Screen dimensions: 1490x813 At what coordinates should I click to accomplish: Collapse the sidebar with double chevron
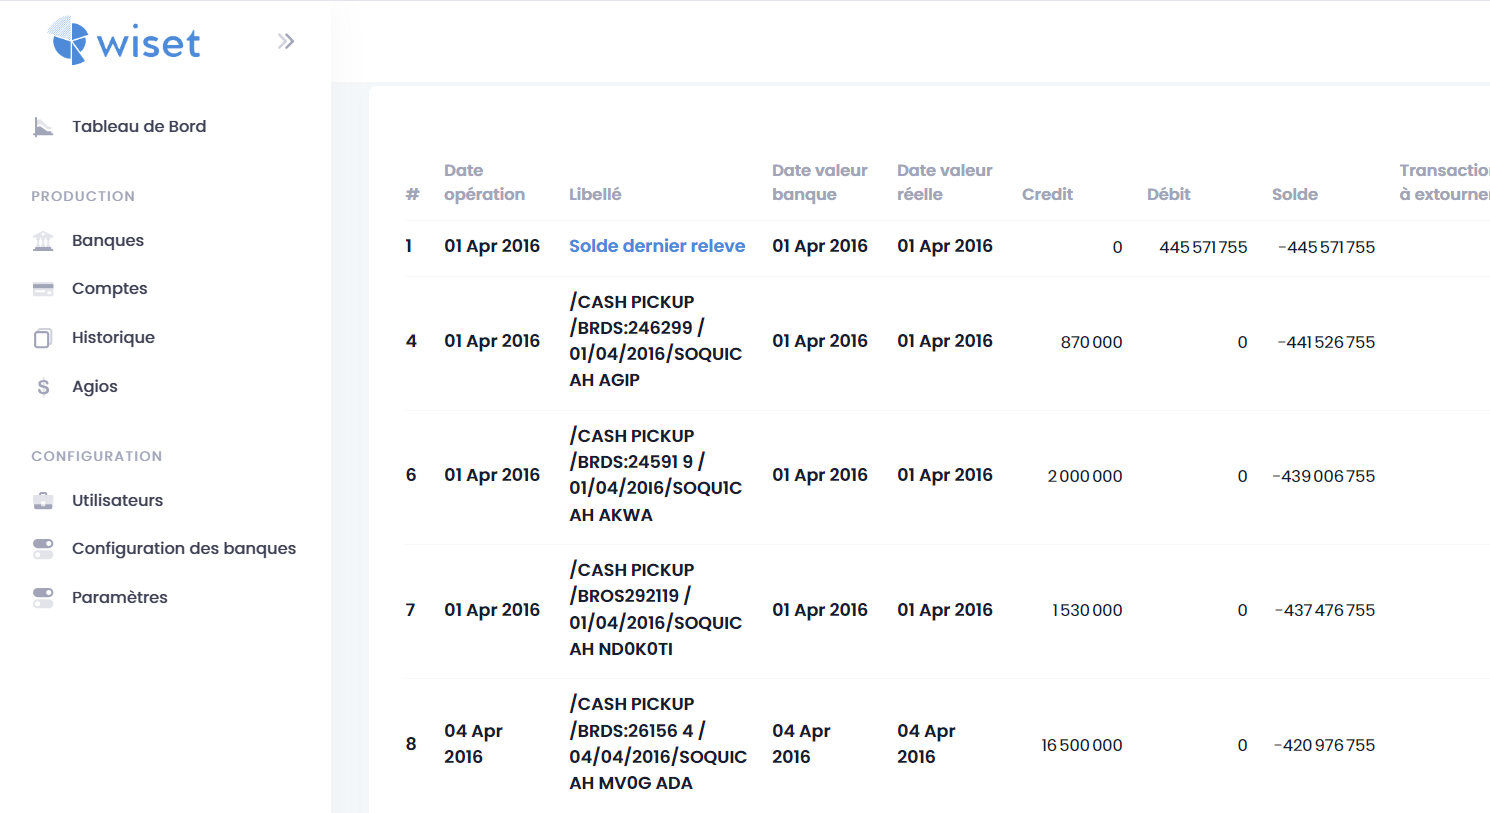click(286, 41)
